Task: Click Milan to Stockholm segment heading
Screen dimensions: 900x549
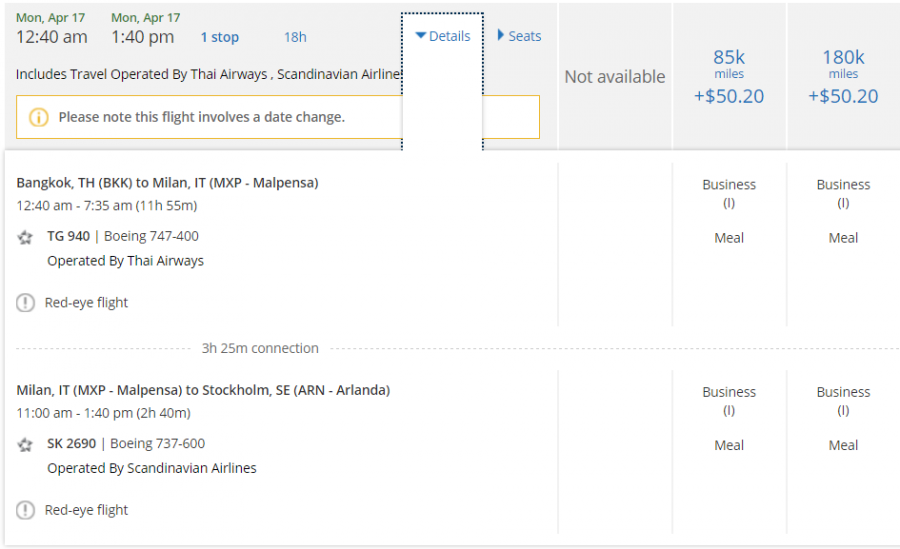Action: point(203,390)
